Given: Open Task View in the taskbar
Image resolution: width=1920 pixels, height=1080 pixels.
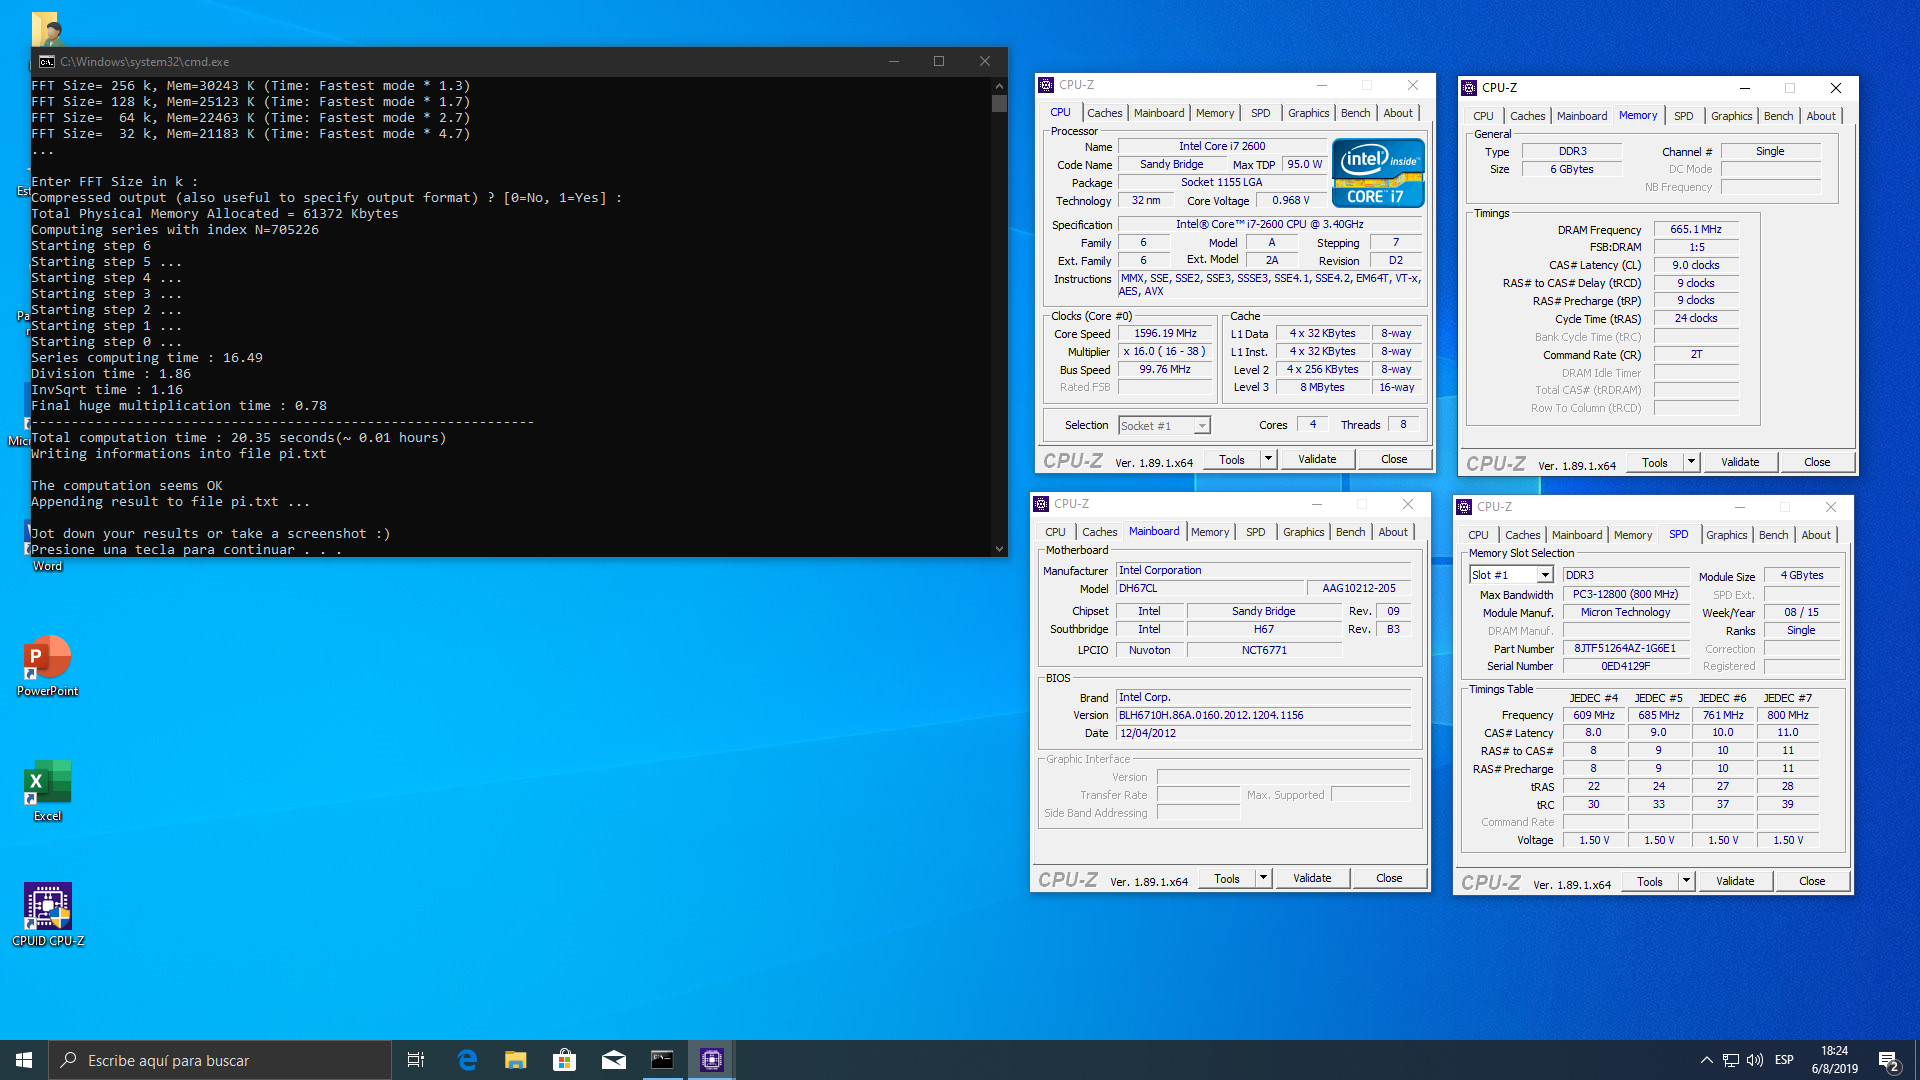Looking at the screenshot, I should (x=416, y=1060).
